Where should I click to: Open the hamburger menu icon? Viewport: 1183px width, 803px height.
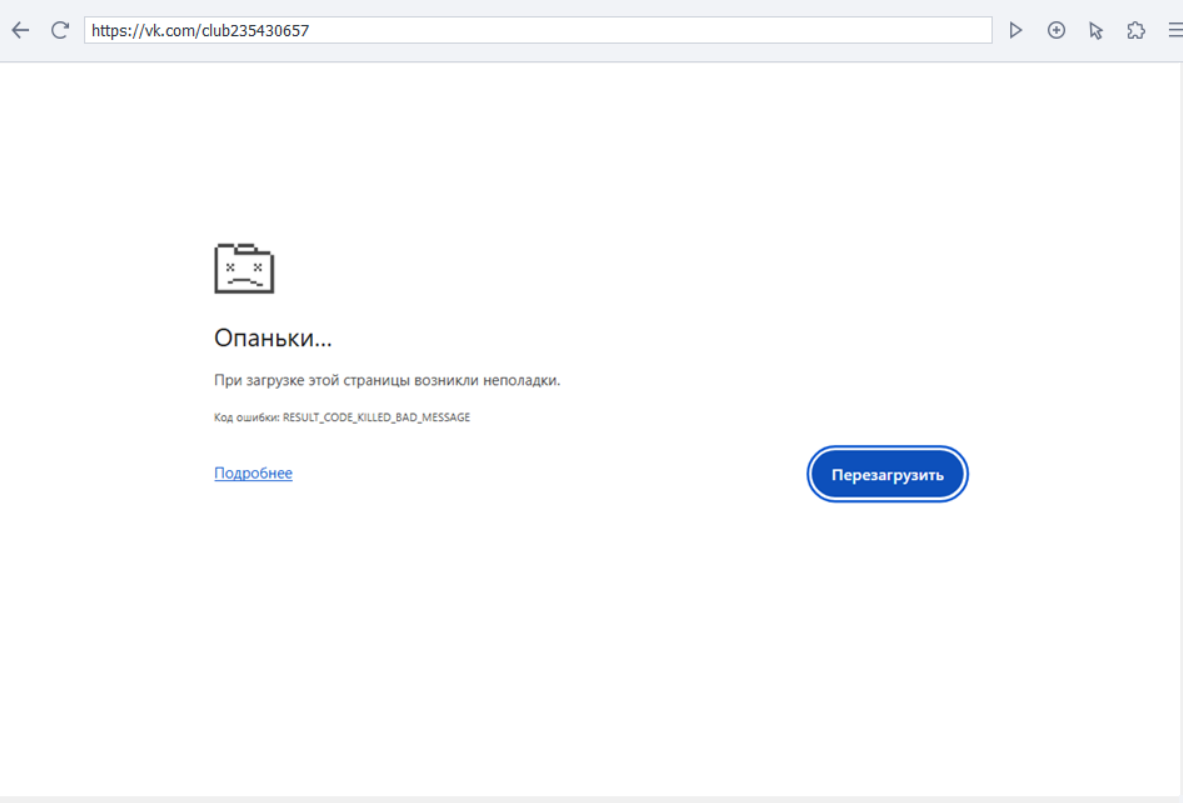[x=1175, y=30]
